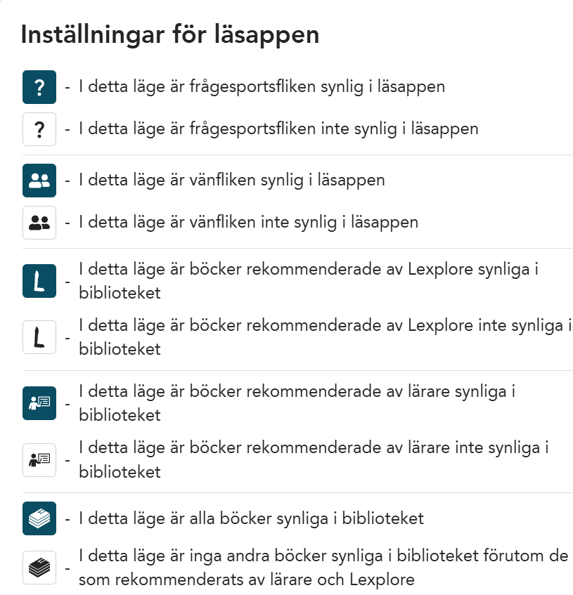573x595 pixels.
Task: Select the dark filled friends tab icon
Action: [x=39, y=180]
